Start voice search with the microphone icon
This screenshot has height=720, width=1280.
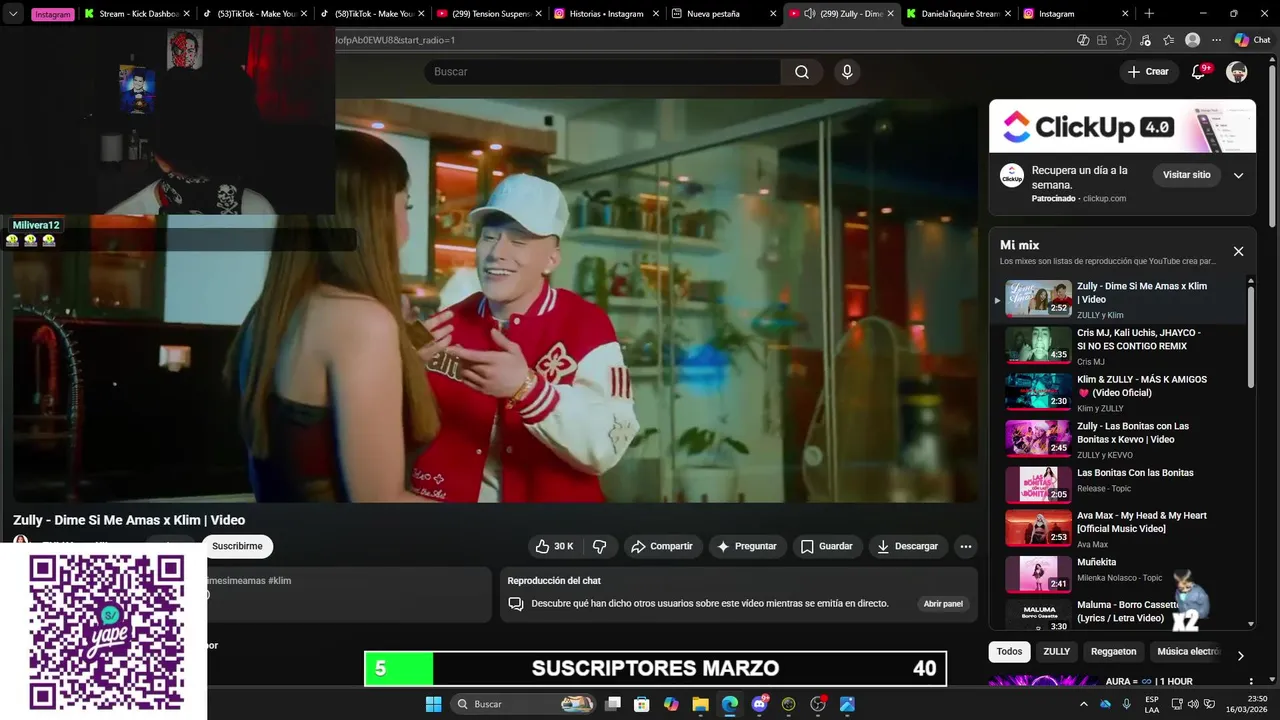point(847,72)
